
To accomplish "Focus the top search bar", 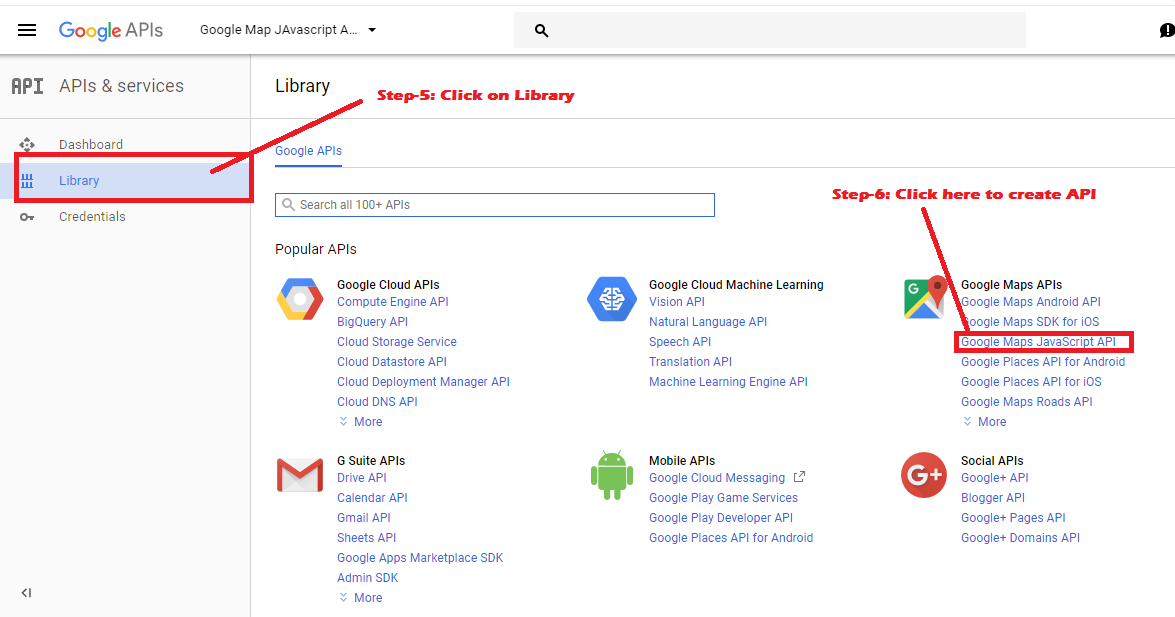I will pyautogui.click(x=770, y=31).
